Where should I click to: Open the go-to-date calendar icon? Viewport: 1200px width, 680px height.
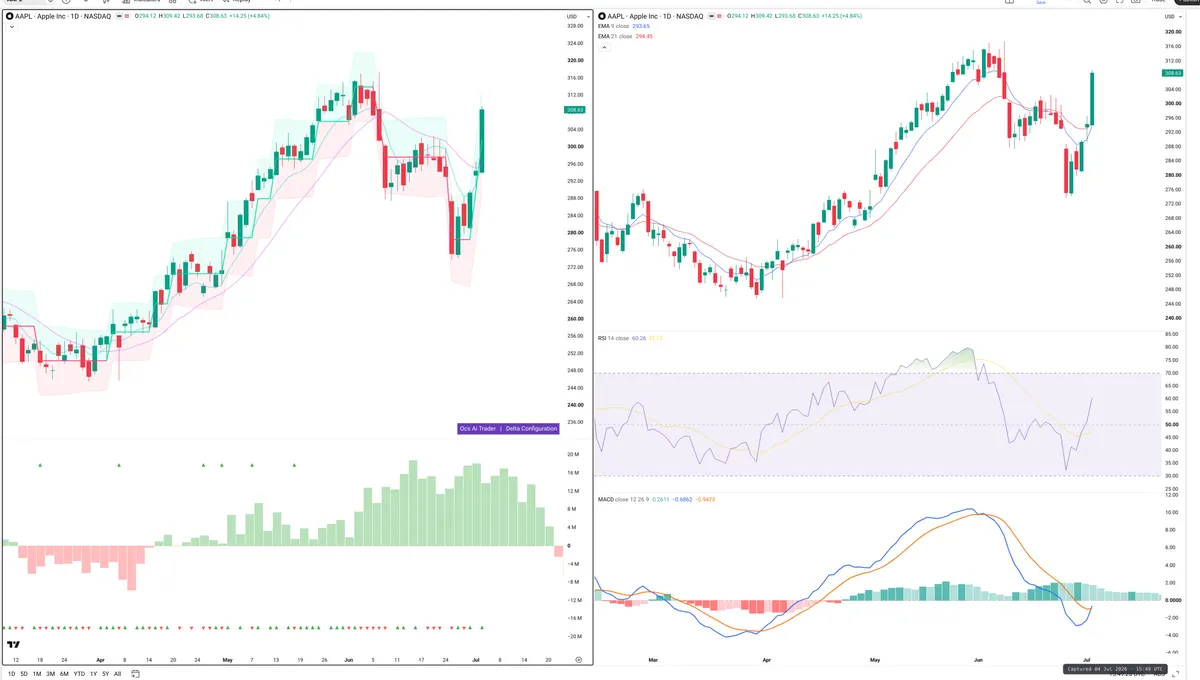tap(135, 674)
